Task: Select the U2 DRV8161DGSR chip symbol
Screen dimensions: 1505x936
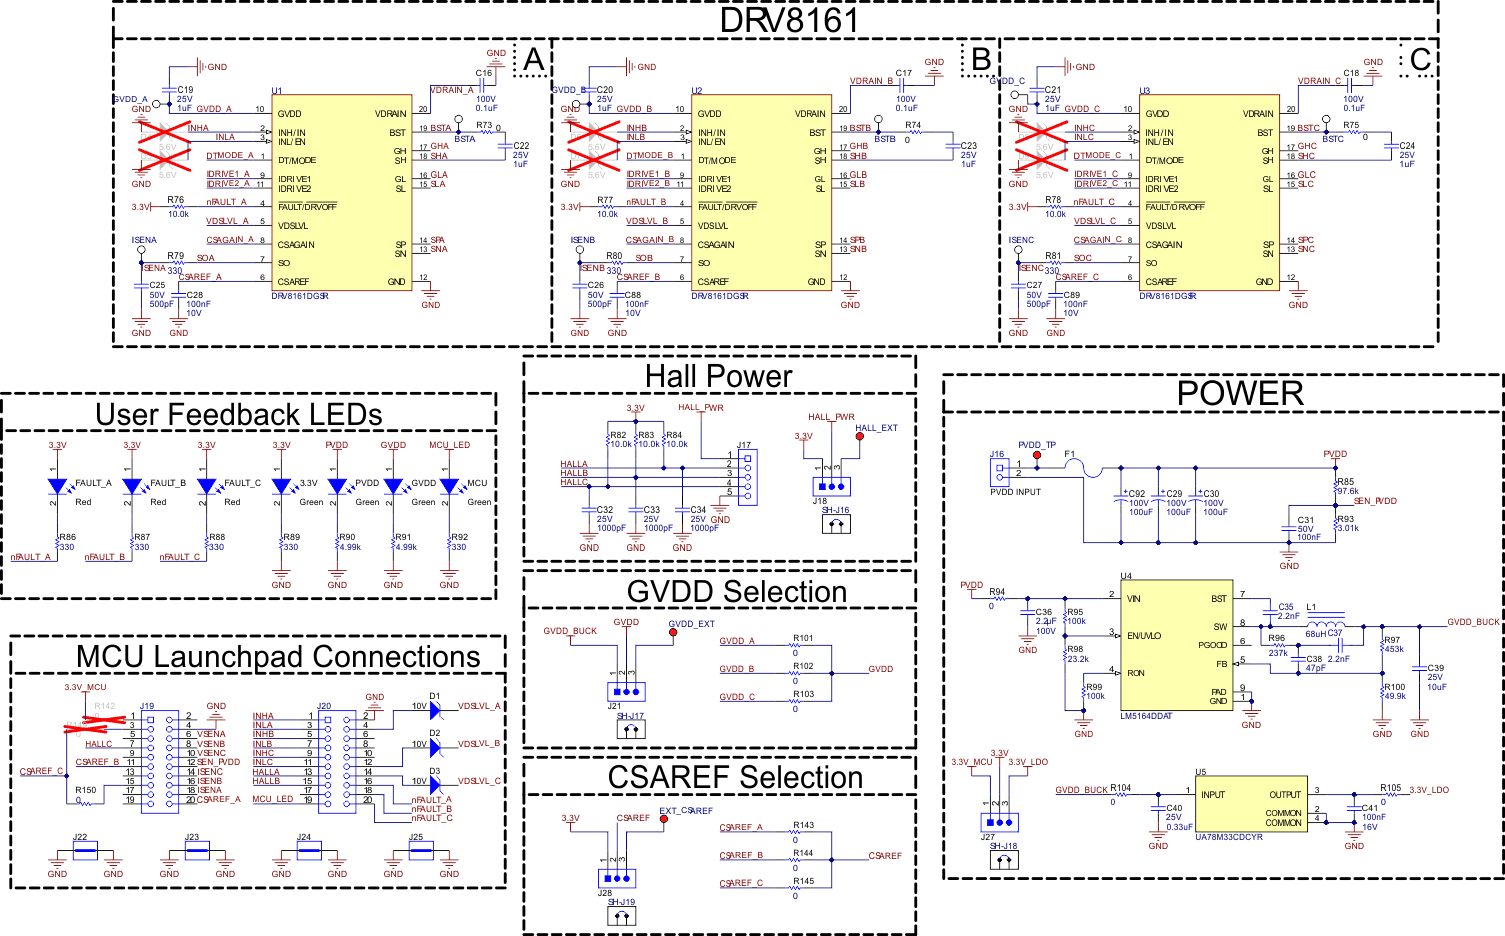Action: tap(762, 193)
